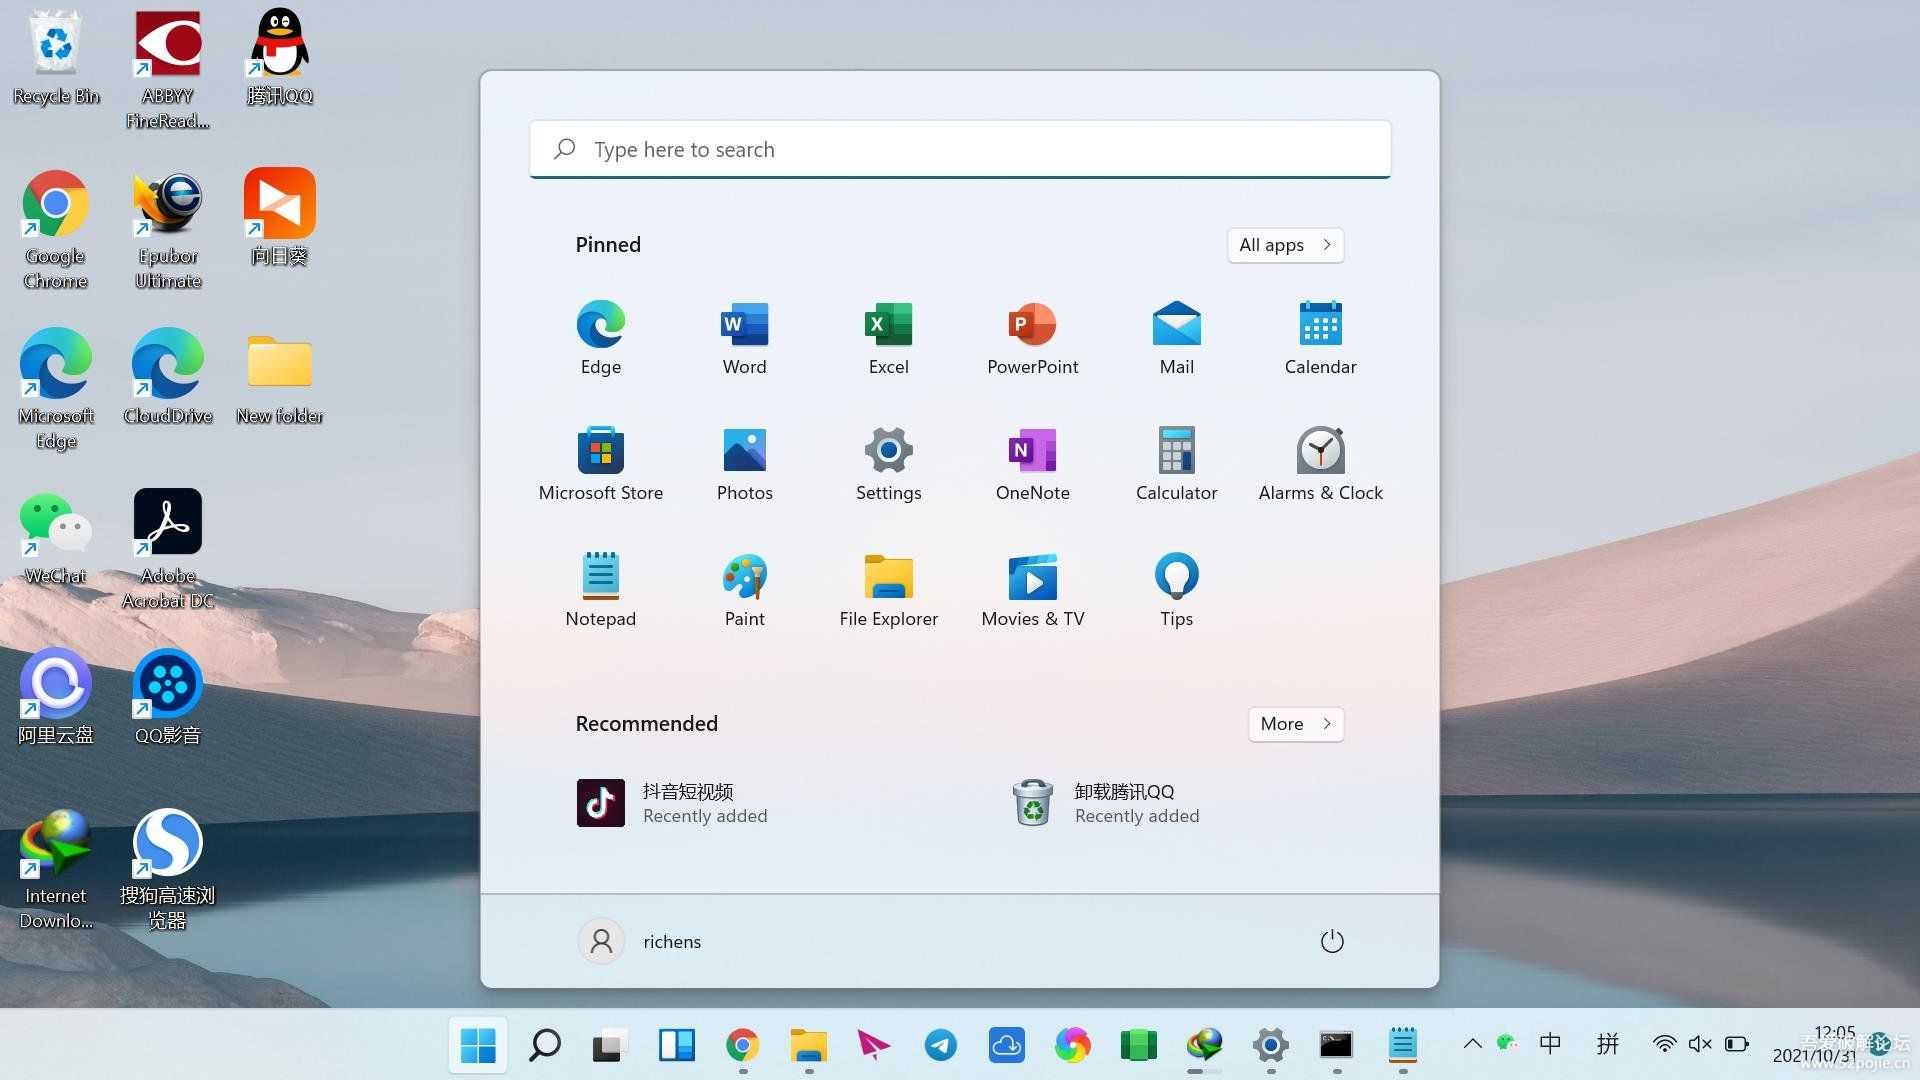
Task: Open Telegram from the taskbar
Action: [x=940, y=1044]
